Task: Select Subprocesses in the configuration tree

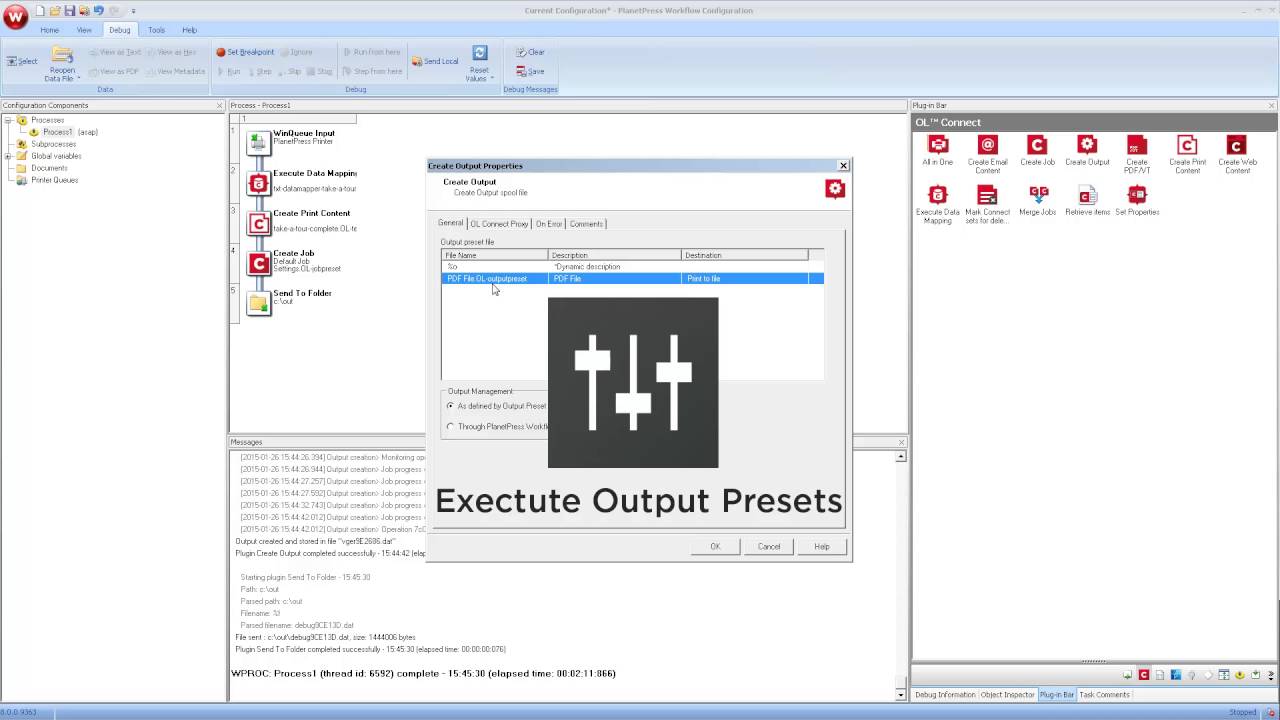Action: click(x=53, y=144)
